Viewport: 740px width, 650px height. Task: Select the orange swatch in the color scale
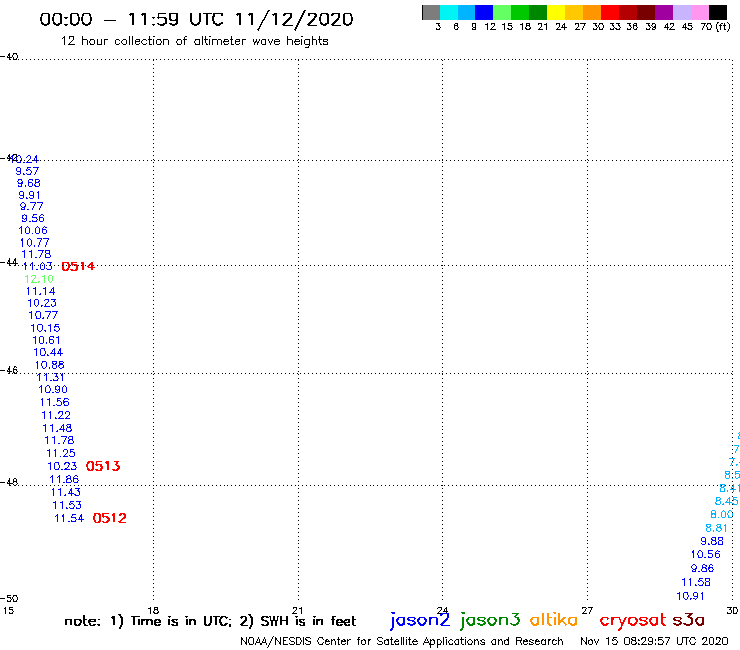(592, 12)
